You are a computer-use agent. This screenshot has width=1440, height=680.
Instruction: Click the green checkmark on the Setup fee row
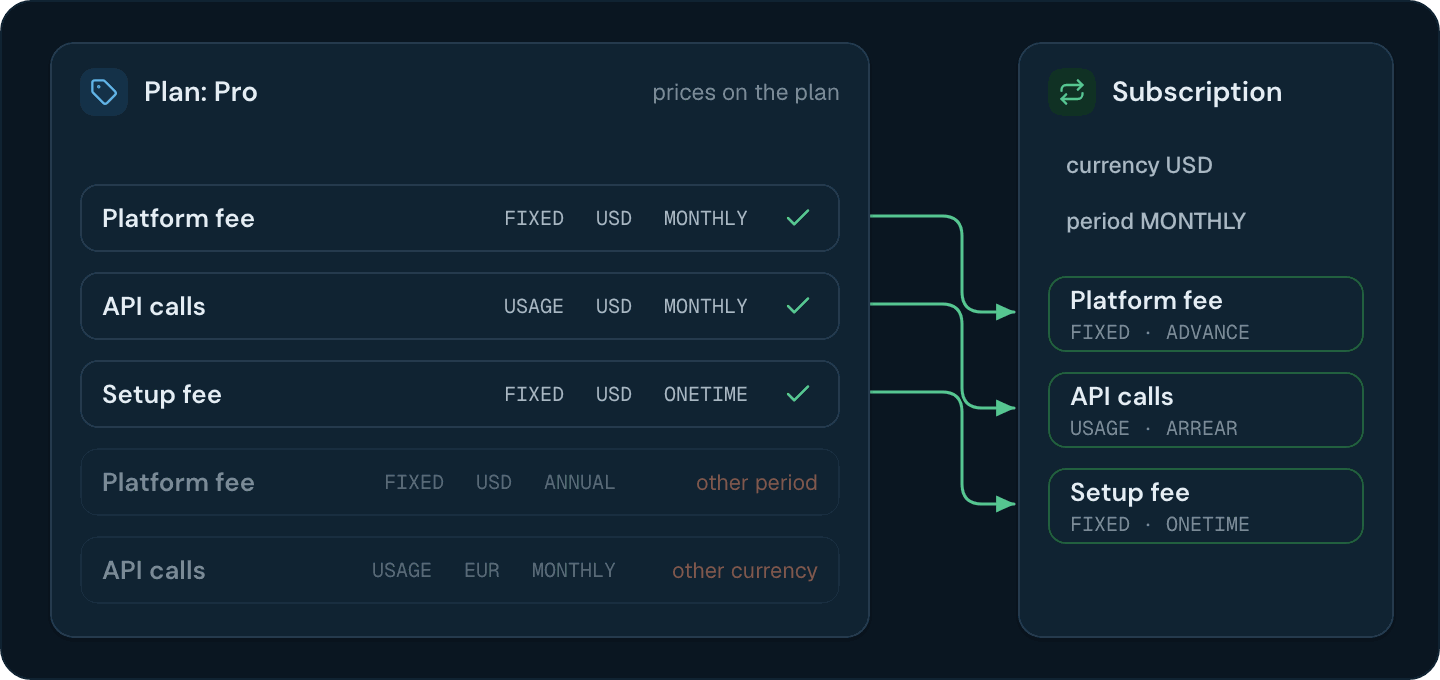click(x=798, y=394)
